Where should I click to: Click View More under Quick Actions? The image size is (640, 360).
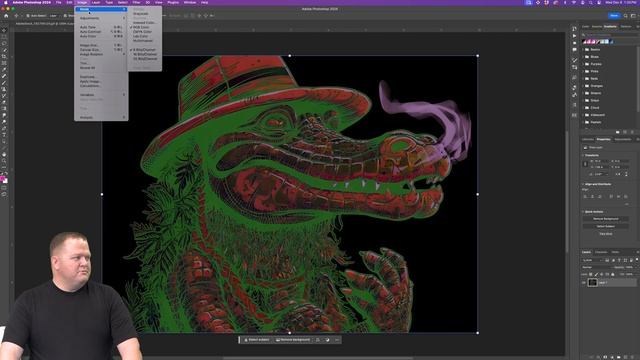pyautogui.click(x=606, y=234)
